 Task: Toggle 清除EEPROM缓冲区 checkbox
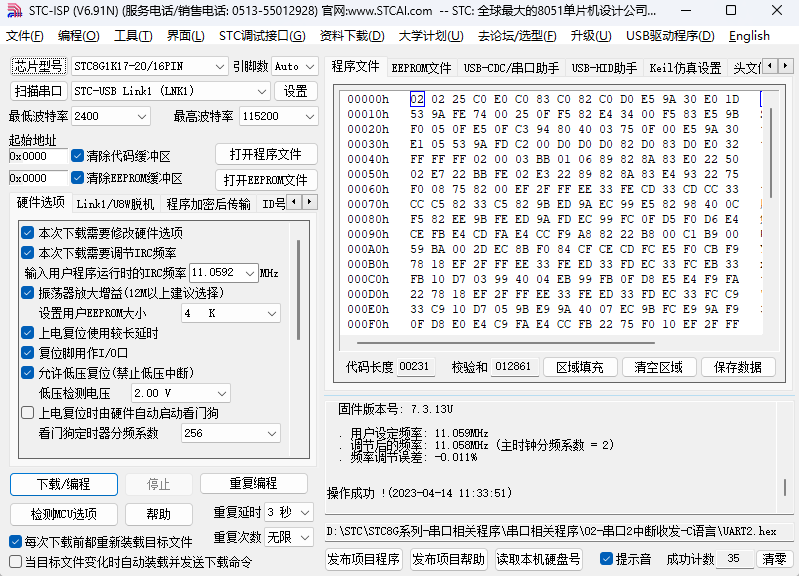pos(77,177)
